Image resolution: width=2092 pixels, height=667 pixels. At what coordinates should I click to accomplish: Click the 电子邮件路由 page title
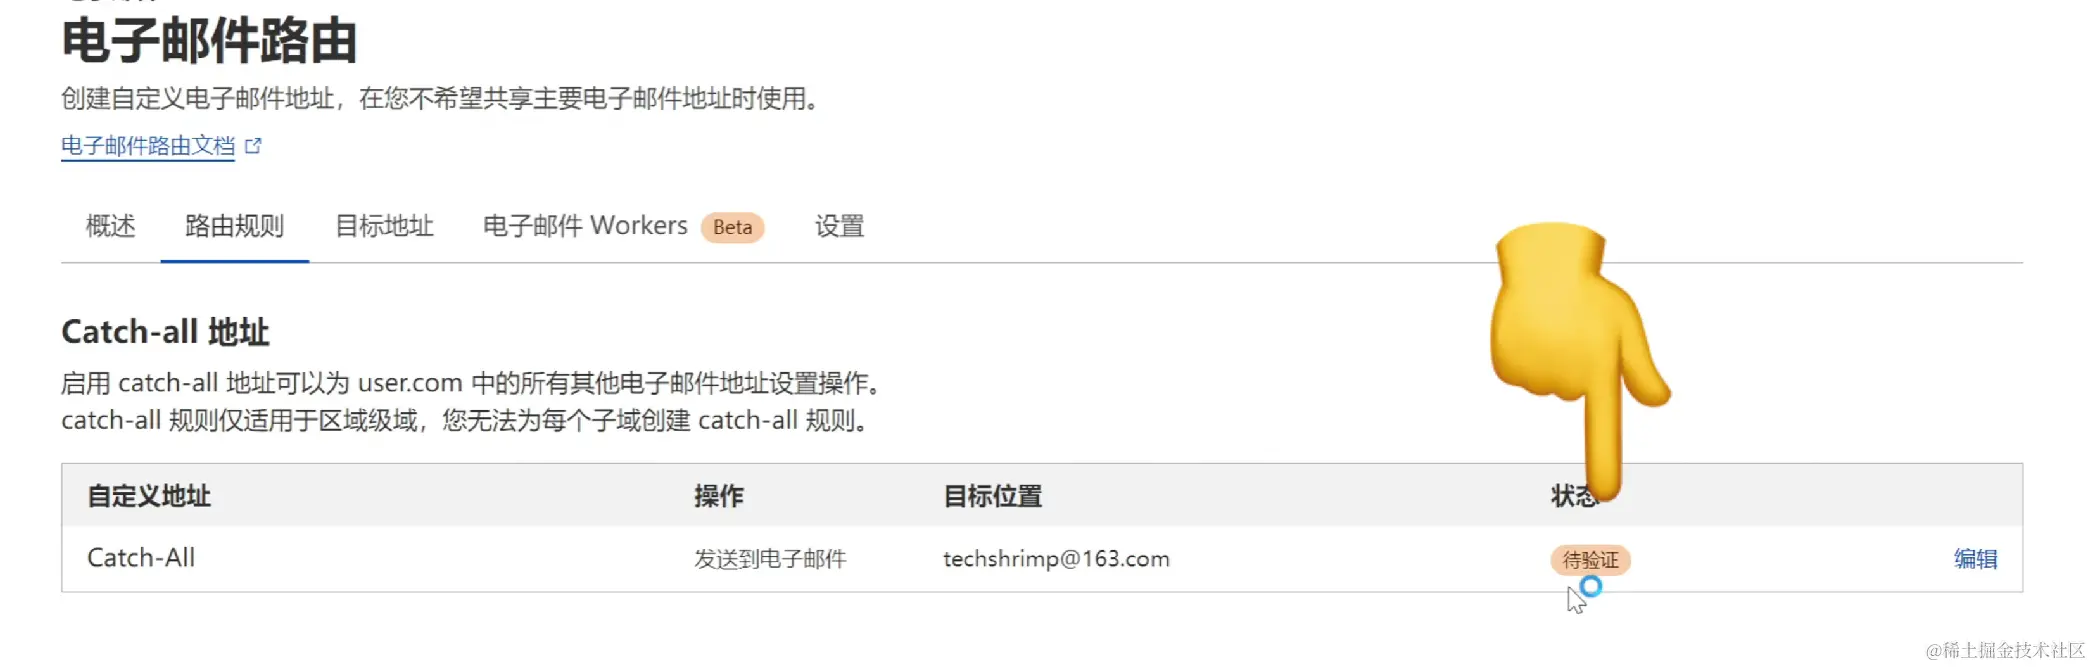tap(209, 41)
